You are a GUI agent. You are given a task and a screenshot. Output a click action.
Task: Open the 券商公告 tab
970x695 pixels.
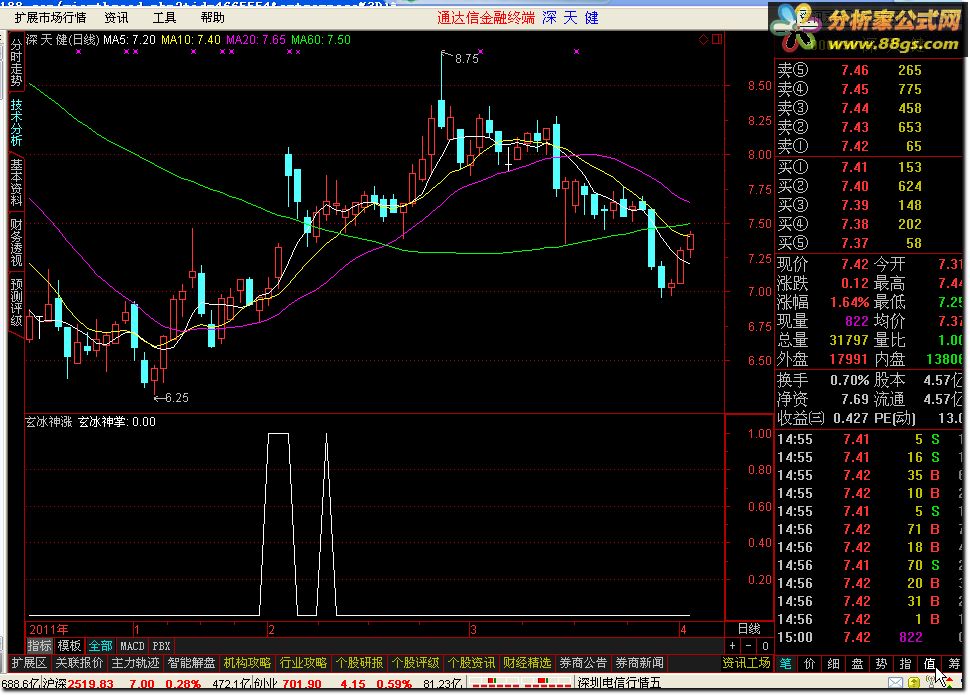click(583, 663)
